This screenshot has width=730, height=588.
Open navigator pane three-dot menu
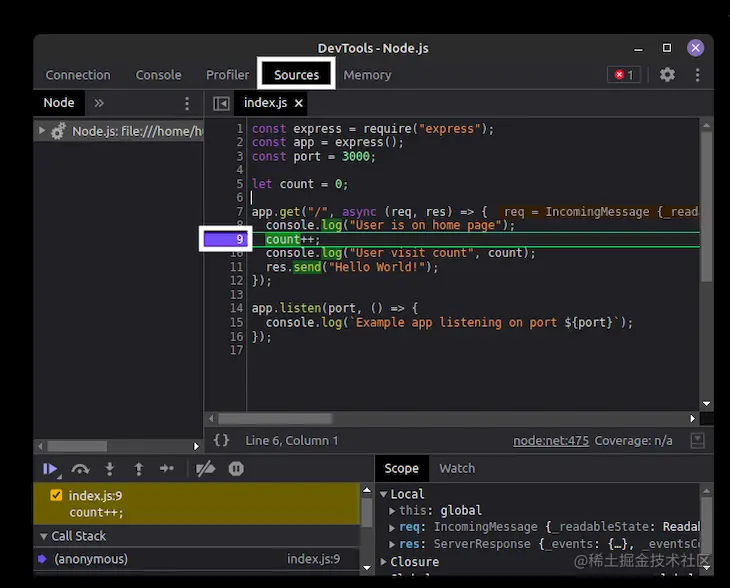click(187, 103)
